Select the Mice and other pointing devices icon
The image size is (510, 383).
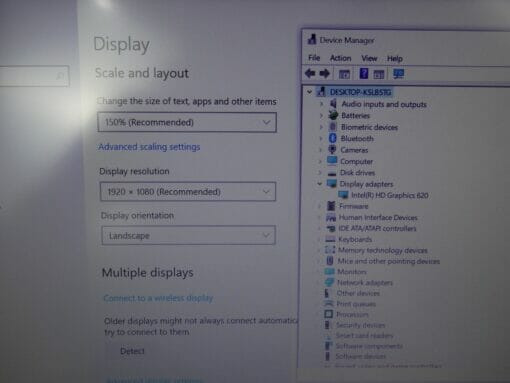[x=330, y=260]
